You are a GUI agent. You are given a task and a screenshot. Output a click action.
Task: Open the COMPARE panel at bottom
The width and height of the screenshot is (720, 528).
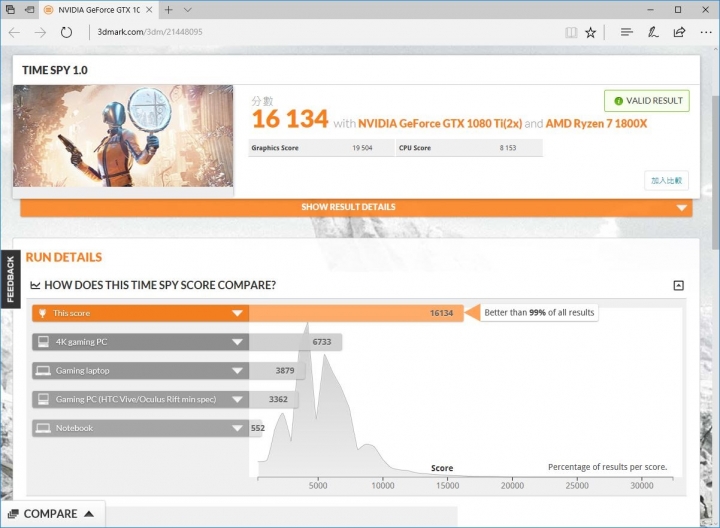point(52,514)
